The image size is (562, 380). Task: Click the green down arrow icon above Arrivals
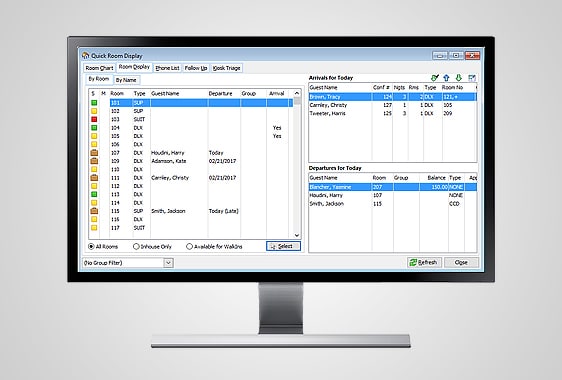click(x=458, y=77)
